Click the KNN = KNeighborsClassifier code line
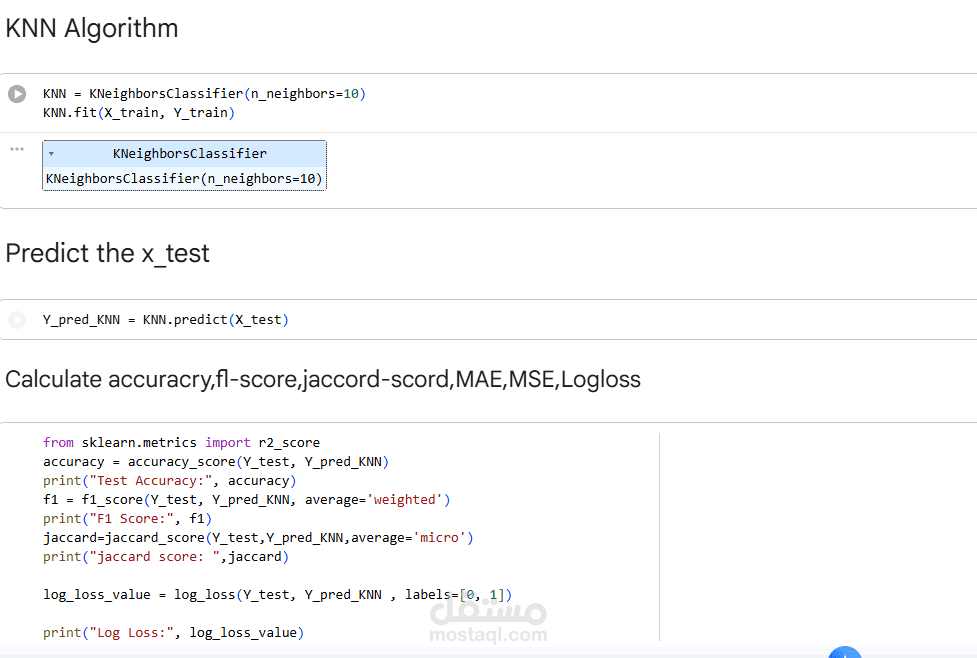This screenshot has height=658, width=977. pyautogui.click(x=204, y=94)
